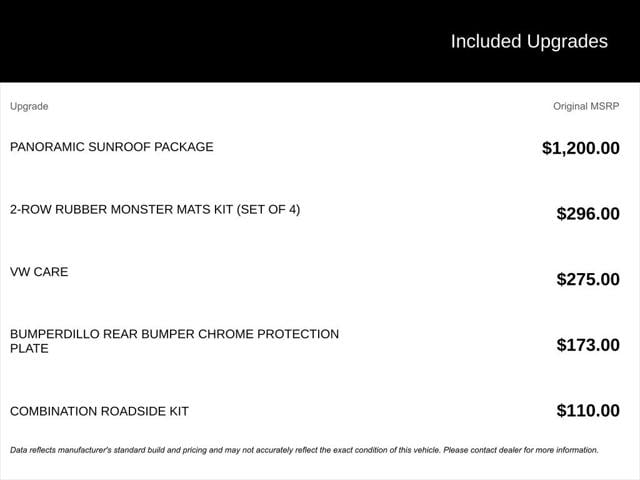640x480 pixels.
Task: Click the Original MSRP column header
Action: [586, 106]
